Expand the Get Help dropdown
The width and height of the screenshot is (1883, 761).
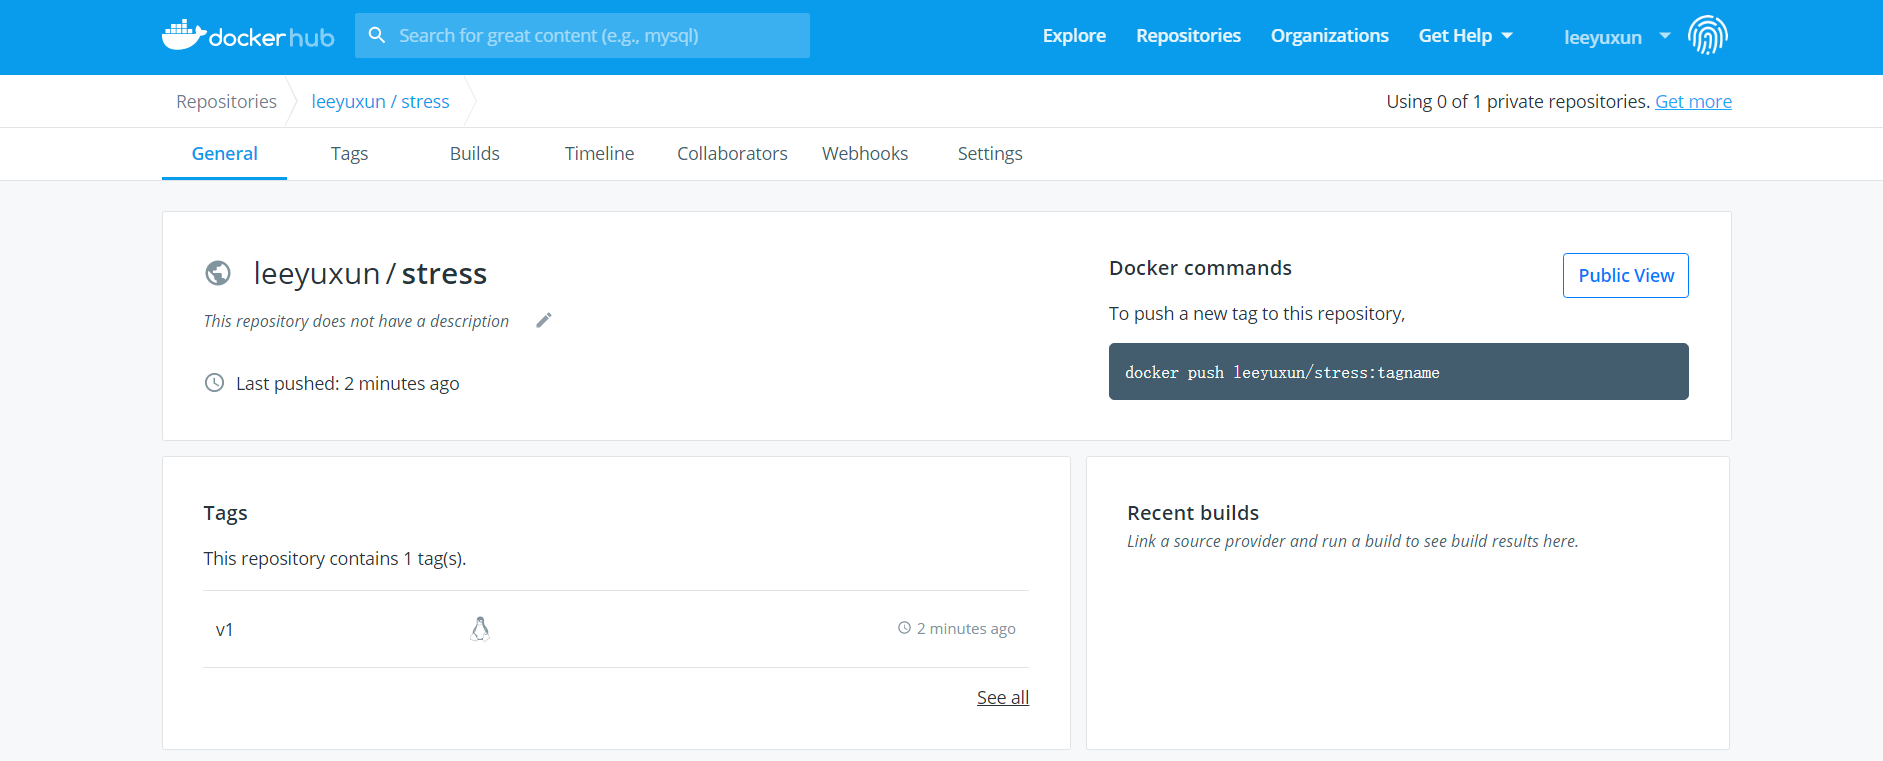(1465, 36)
